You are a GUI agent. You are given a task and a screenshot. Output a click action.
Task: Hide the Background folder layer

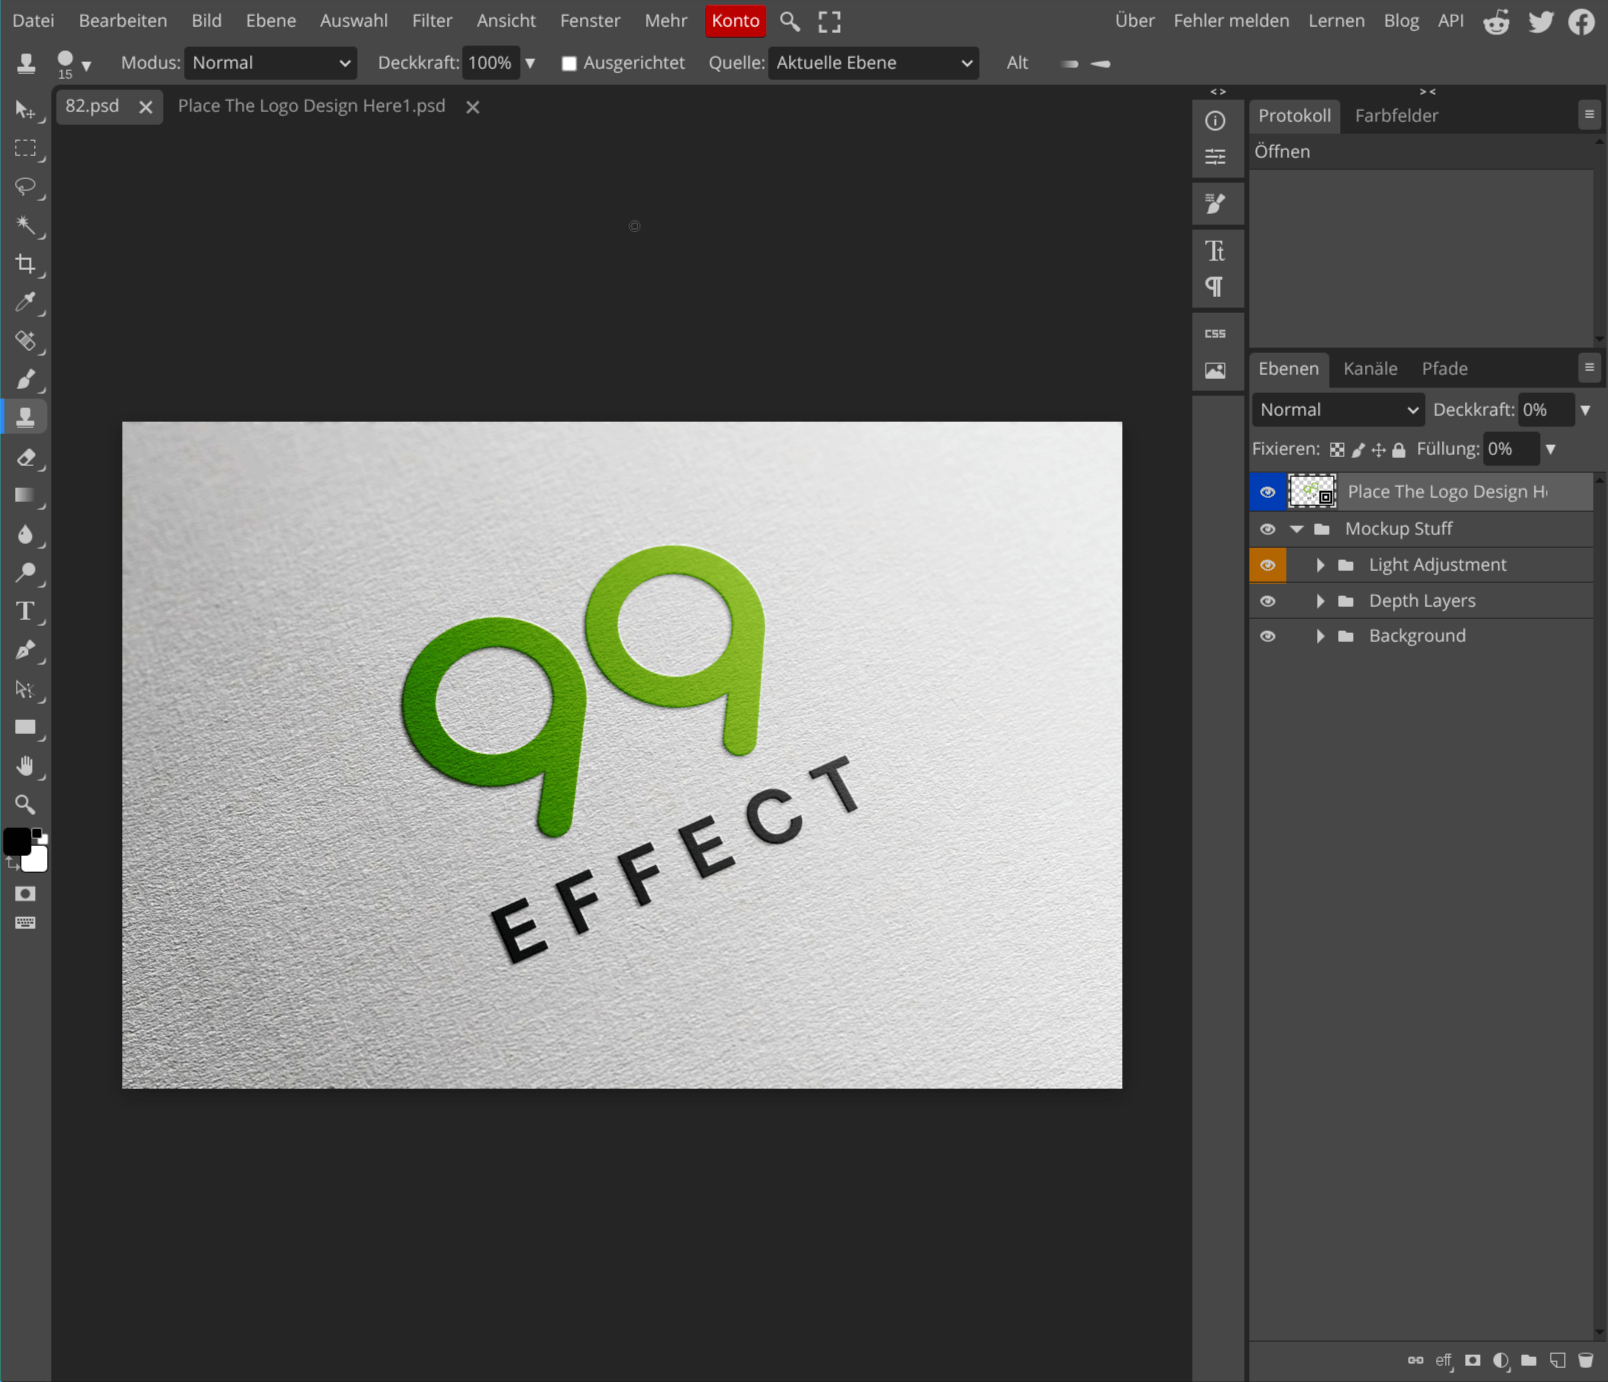coord(1267,636)
